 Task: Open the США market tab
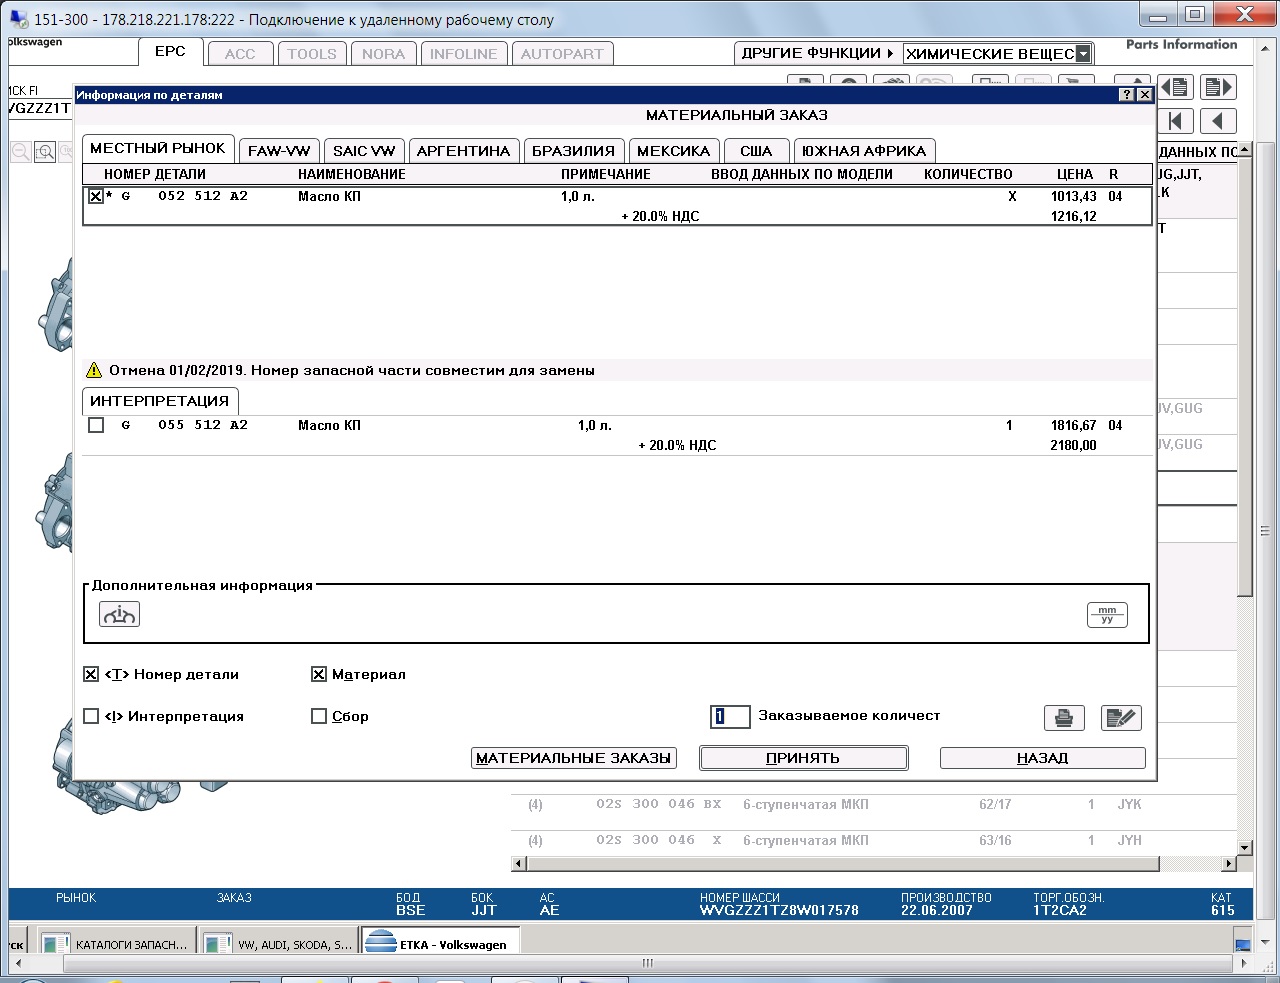[756, 151]
